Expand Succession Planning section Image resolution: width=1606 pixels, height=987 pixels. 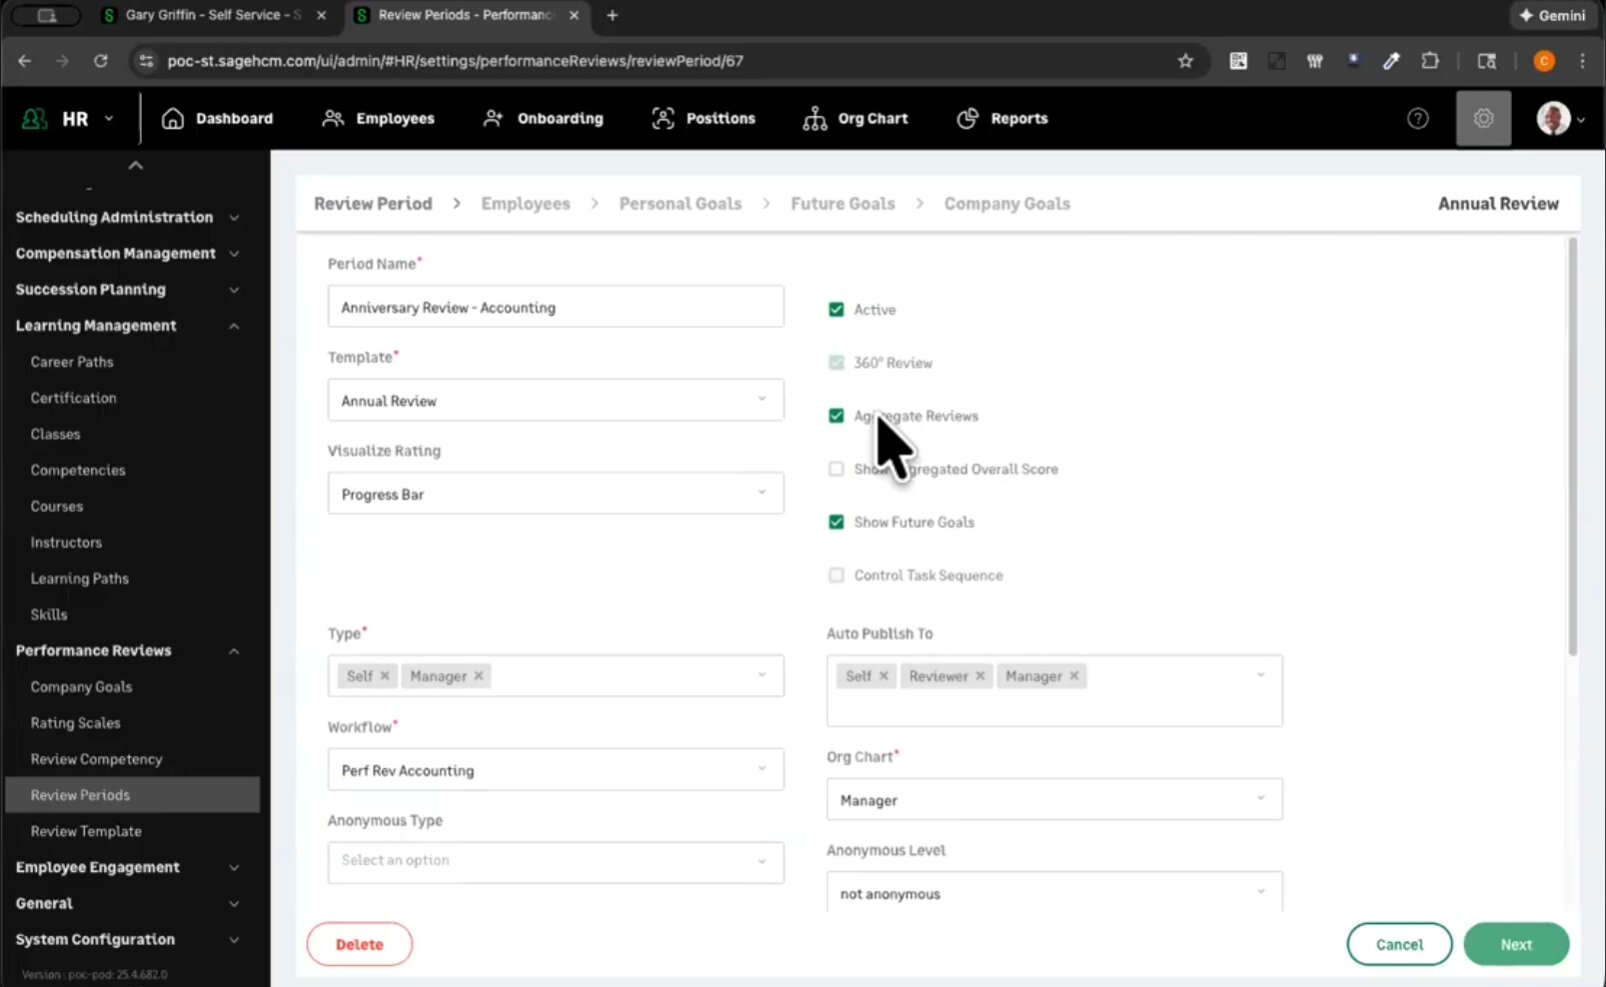tap(128, 289)
